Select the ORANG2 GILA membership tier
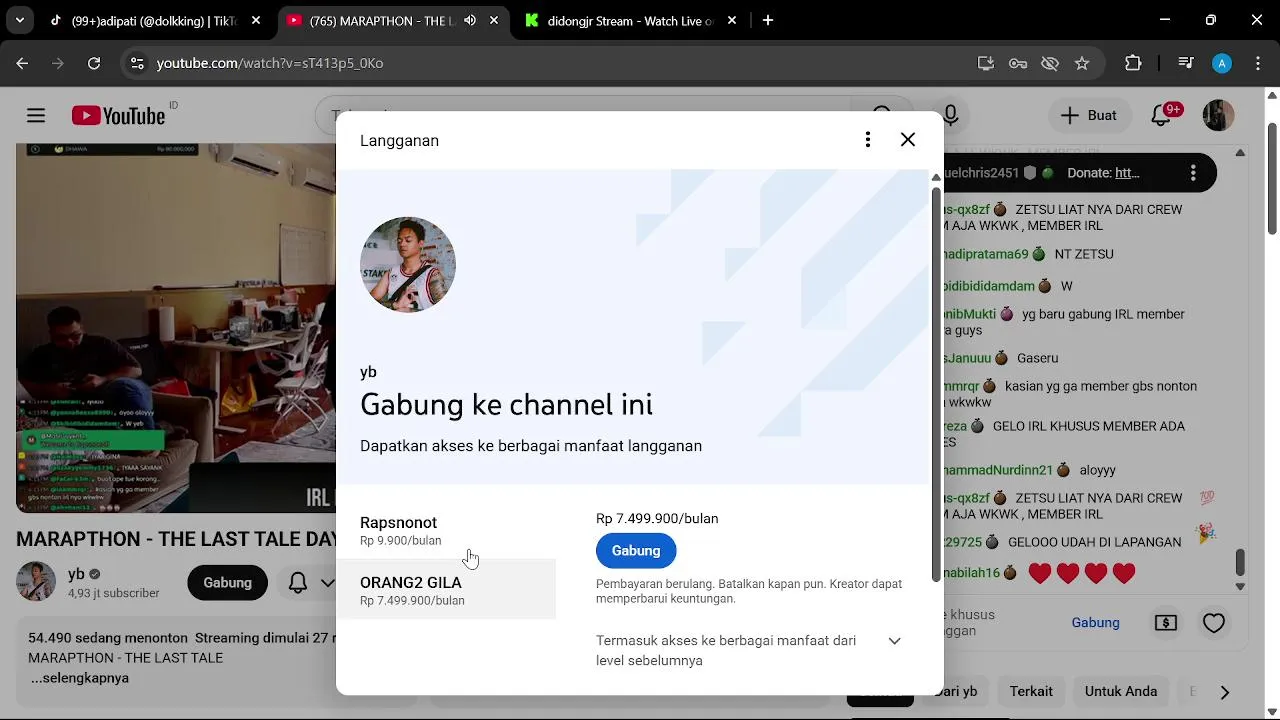The height and width of the screenshot is (720, 1280). pyautogui.click(x=446, y=590)
